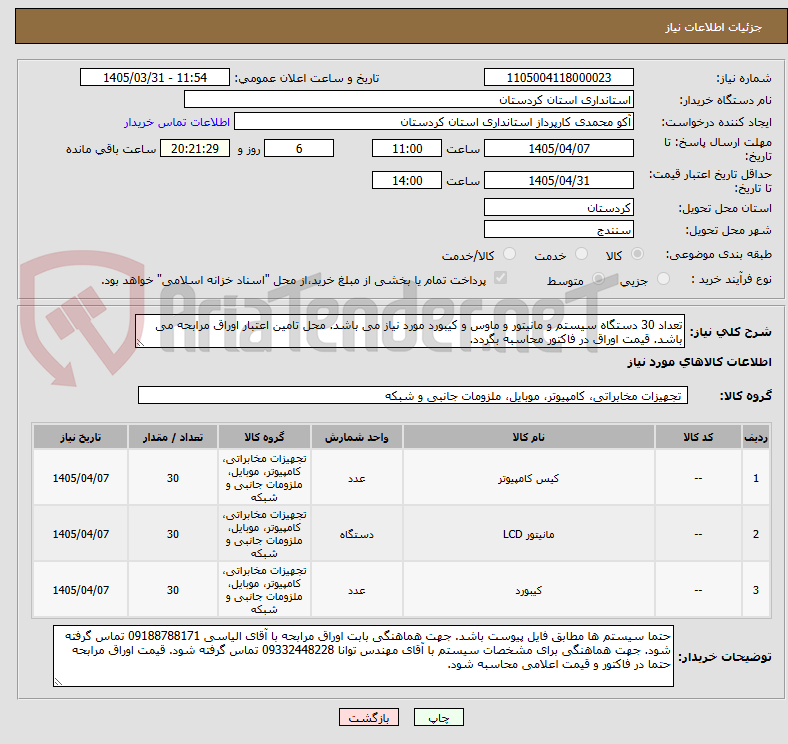
Task: Click the delivery city field سنندج
Action: [x=558, y=229]
